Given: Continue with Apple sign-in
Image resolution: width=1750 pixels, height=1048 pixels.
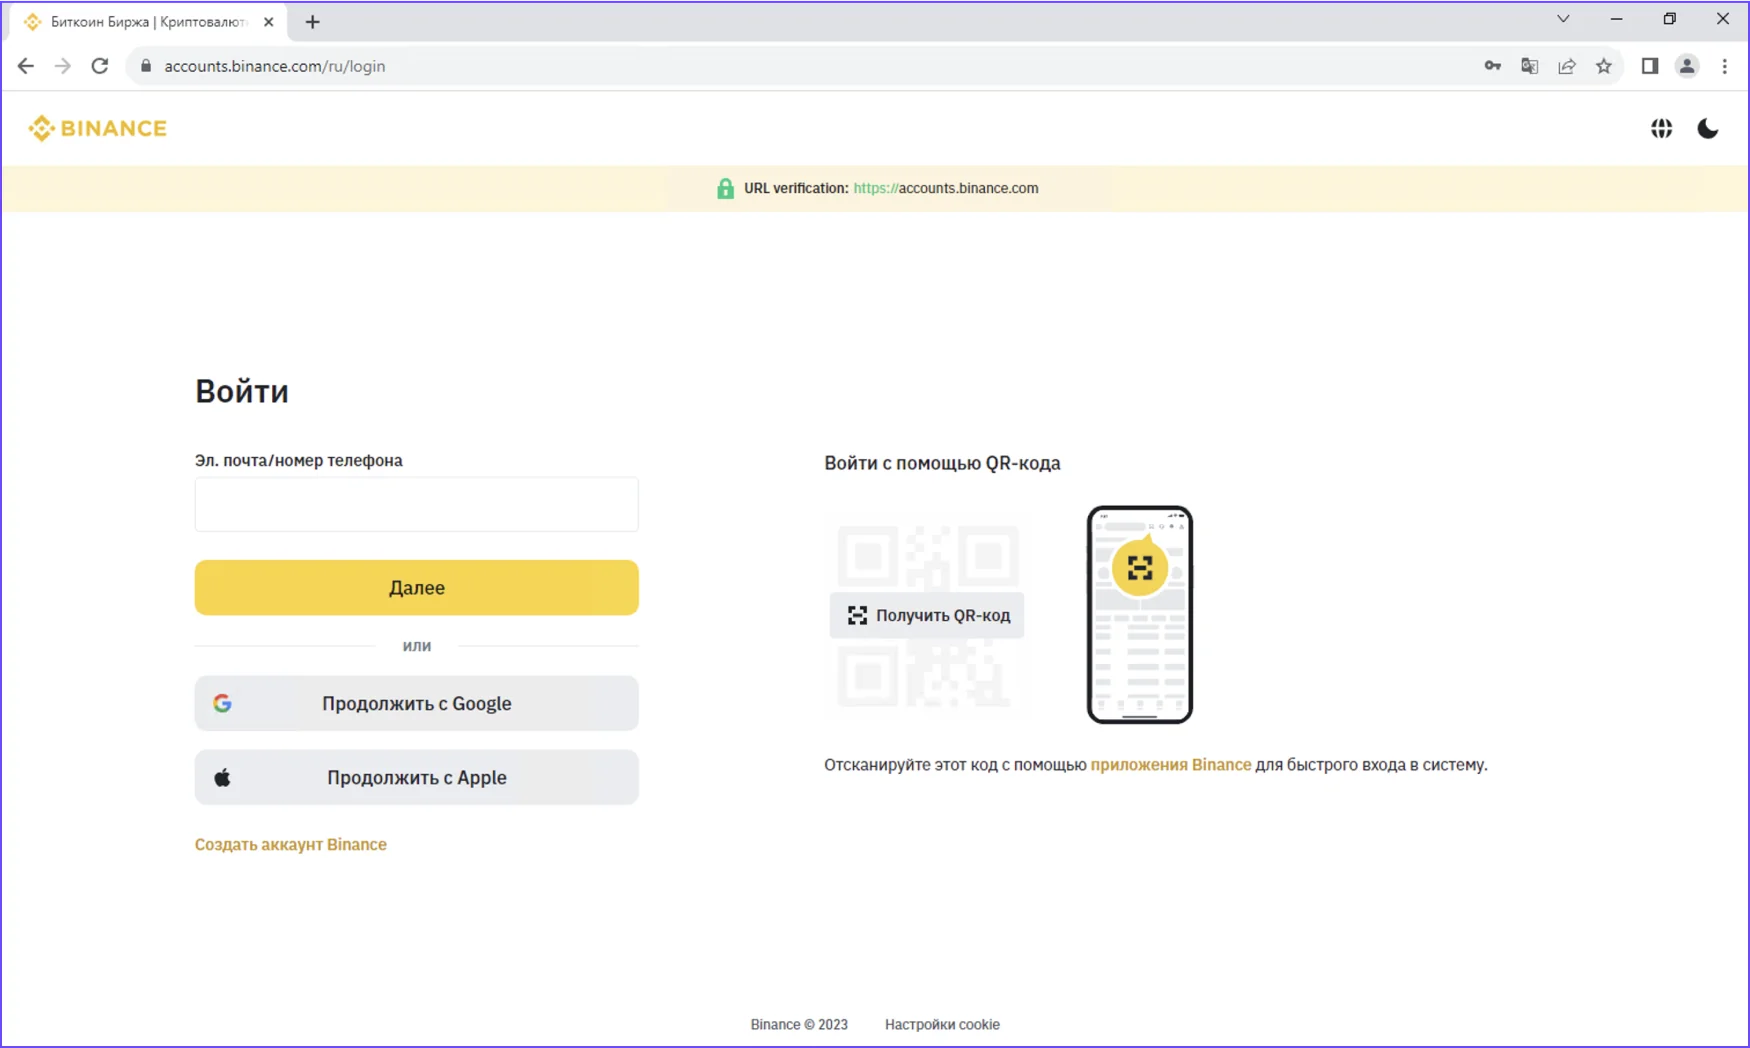Looking at the screenshot, I should tap(416, 777).
